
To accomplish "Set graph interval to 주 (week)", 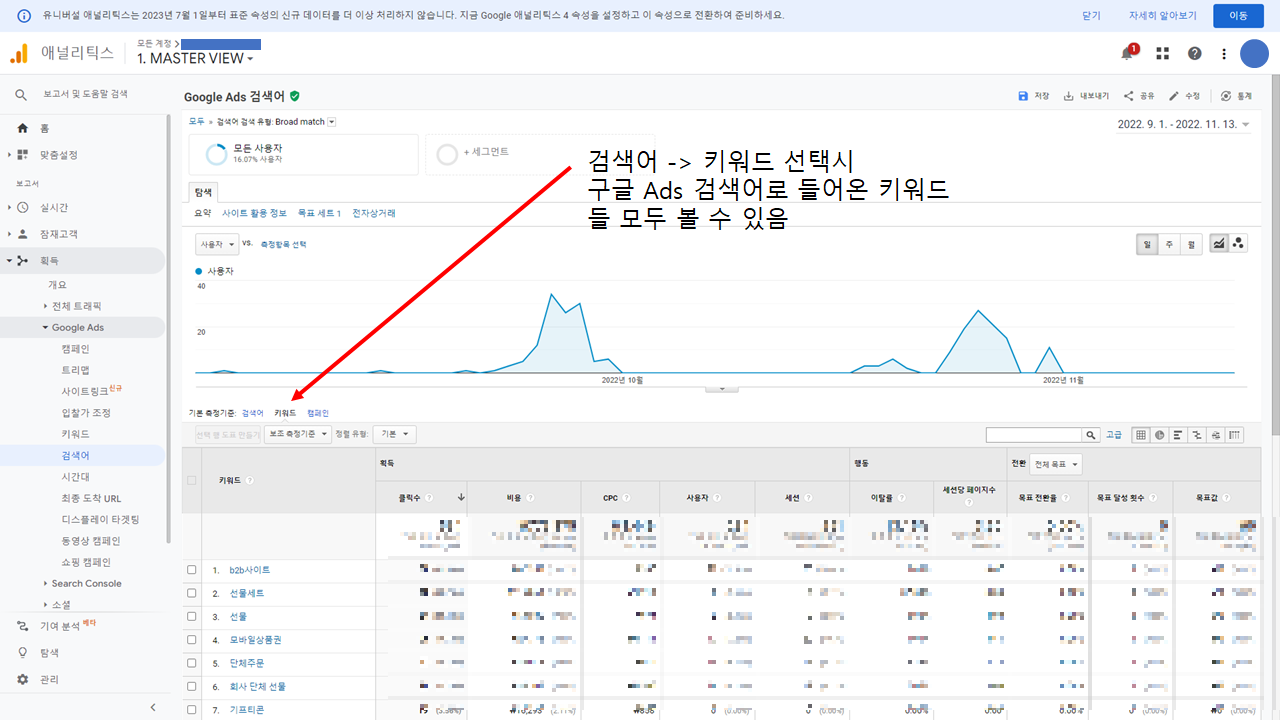I will pyautogui.click(x=1169, y=244).
